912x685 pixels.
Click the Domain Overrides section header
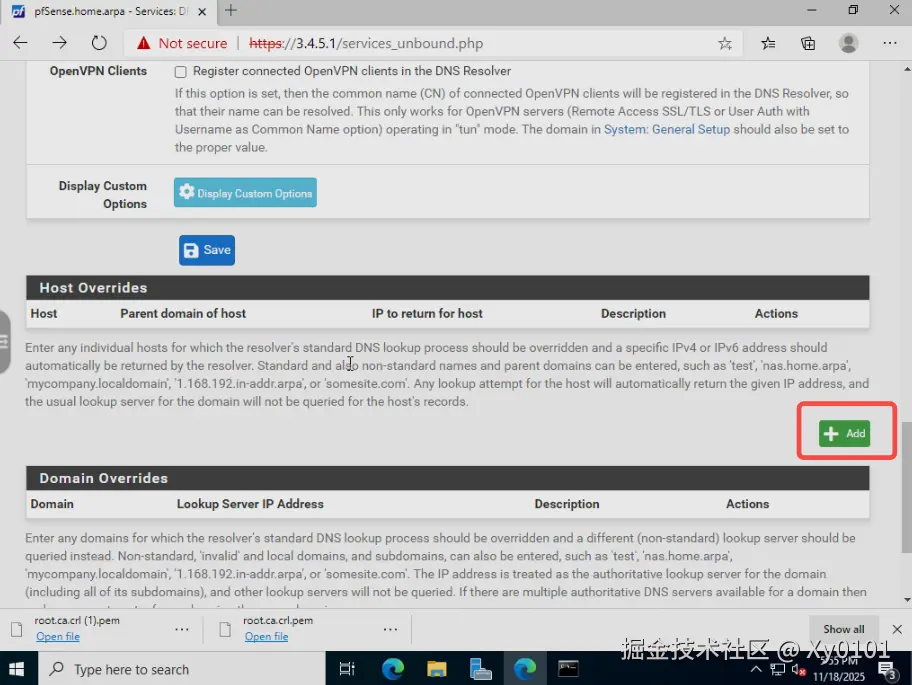447,478
